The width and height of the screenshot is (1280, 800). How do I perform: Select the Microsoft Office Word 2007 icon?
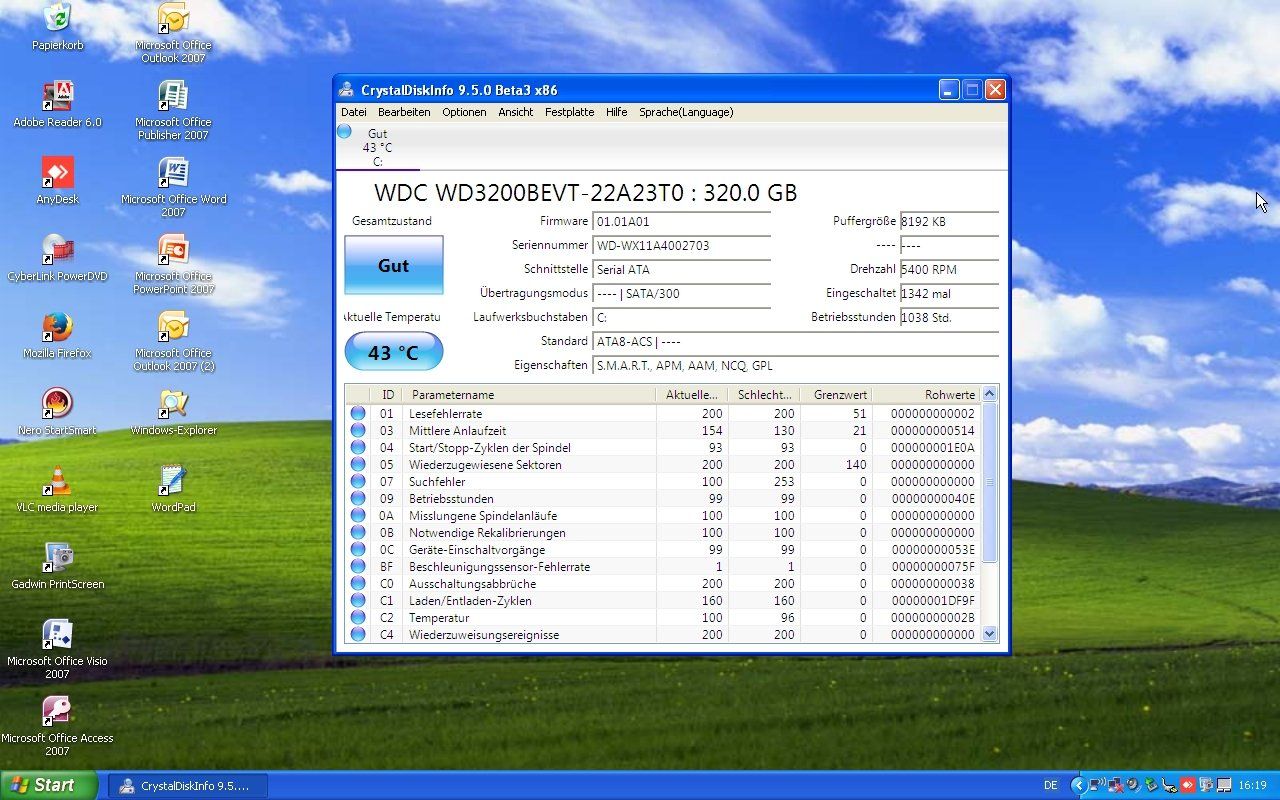click(173, 187)
